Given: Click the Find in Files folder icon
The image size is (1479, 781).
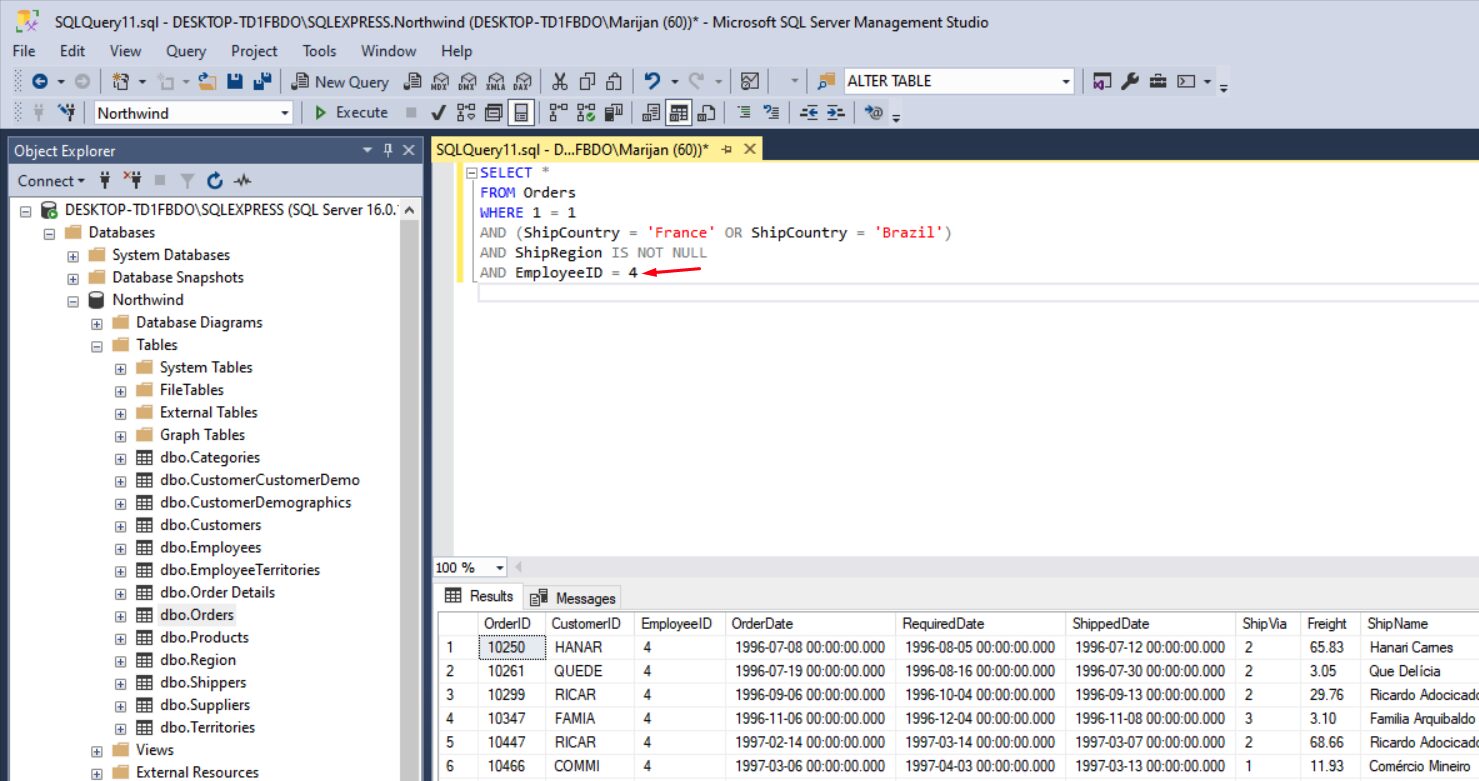Looking at the screenshot, I should [x=826, y=82].
